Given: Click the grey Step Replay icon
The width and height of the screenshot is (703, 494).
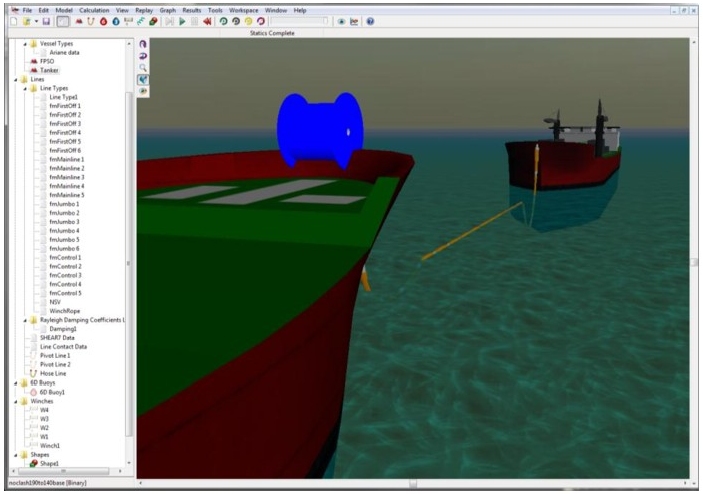Looking at the screenshot, I should click(236, 22).
